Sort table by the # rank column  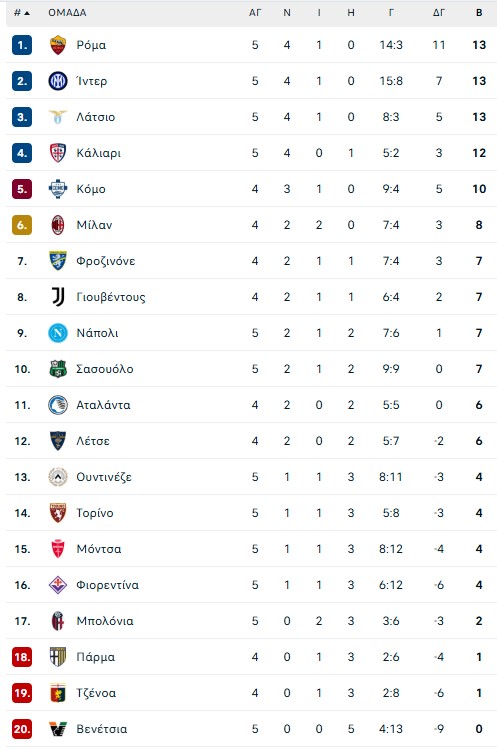pos(22,13)
